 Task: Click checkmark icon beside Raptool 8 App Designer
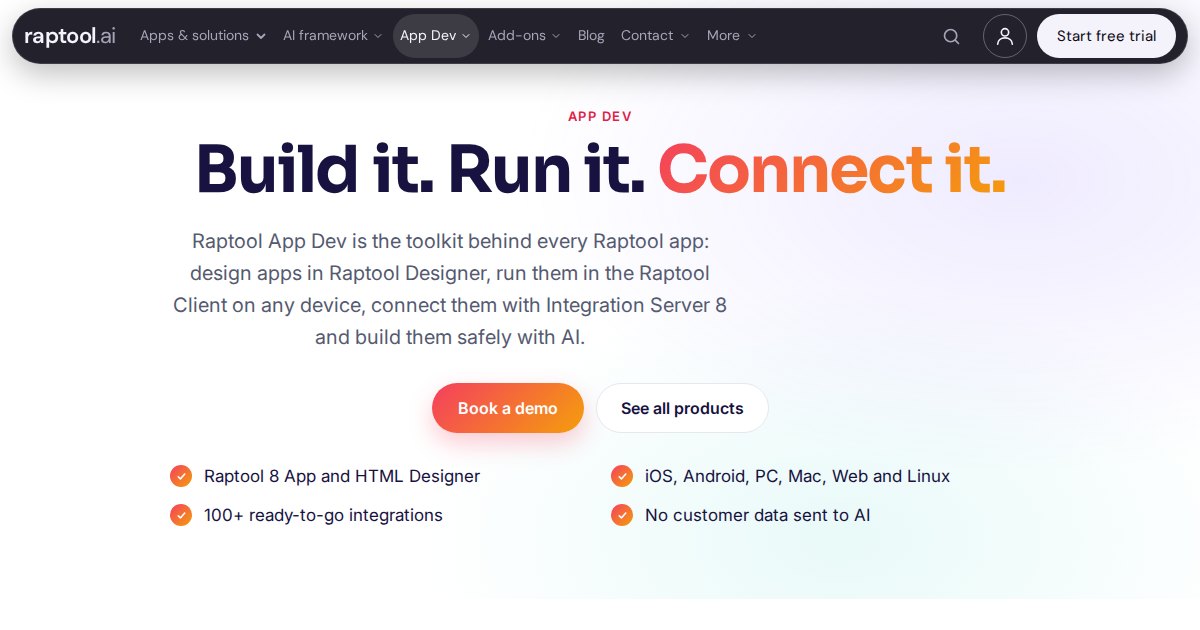point(181,476)
